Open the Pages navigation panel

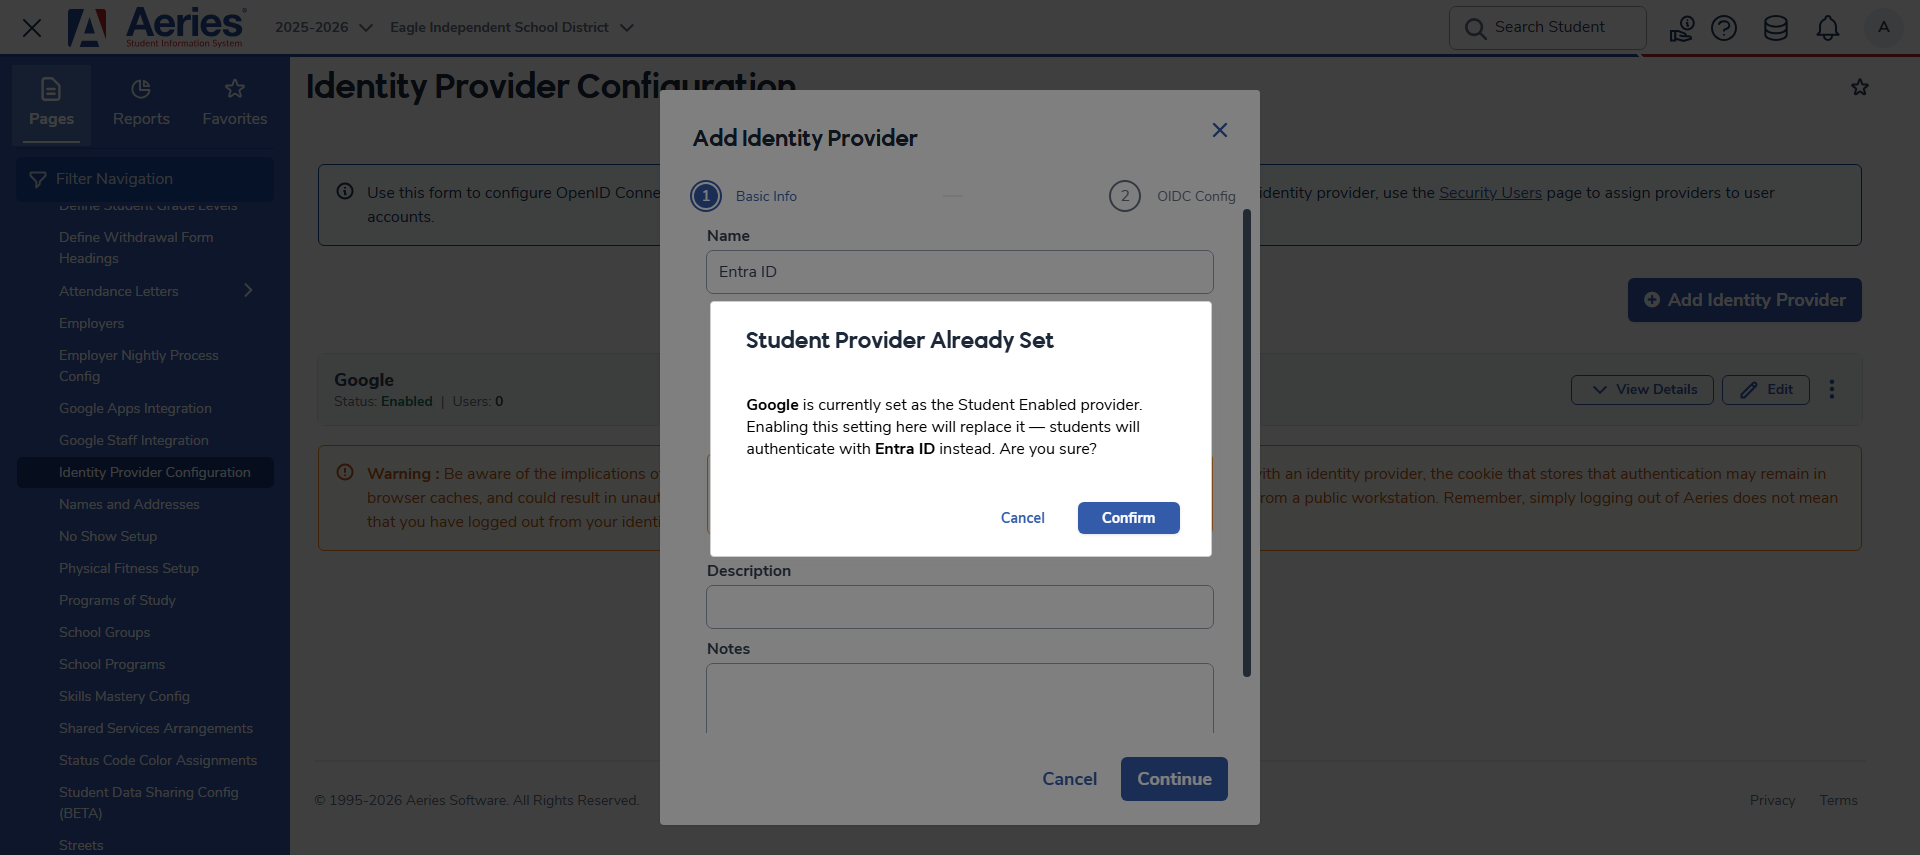click(x=51, y=103)
